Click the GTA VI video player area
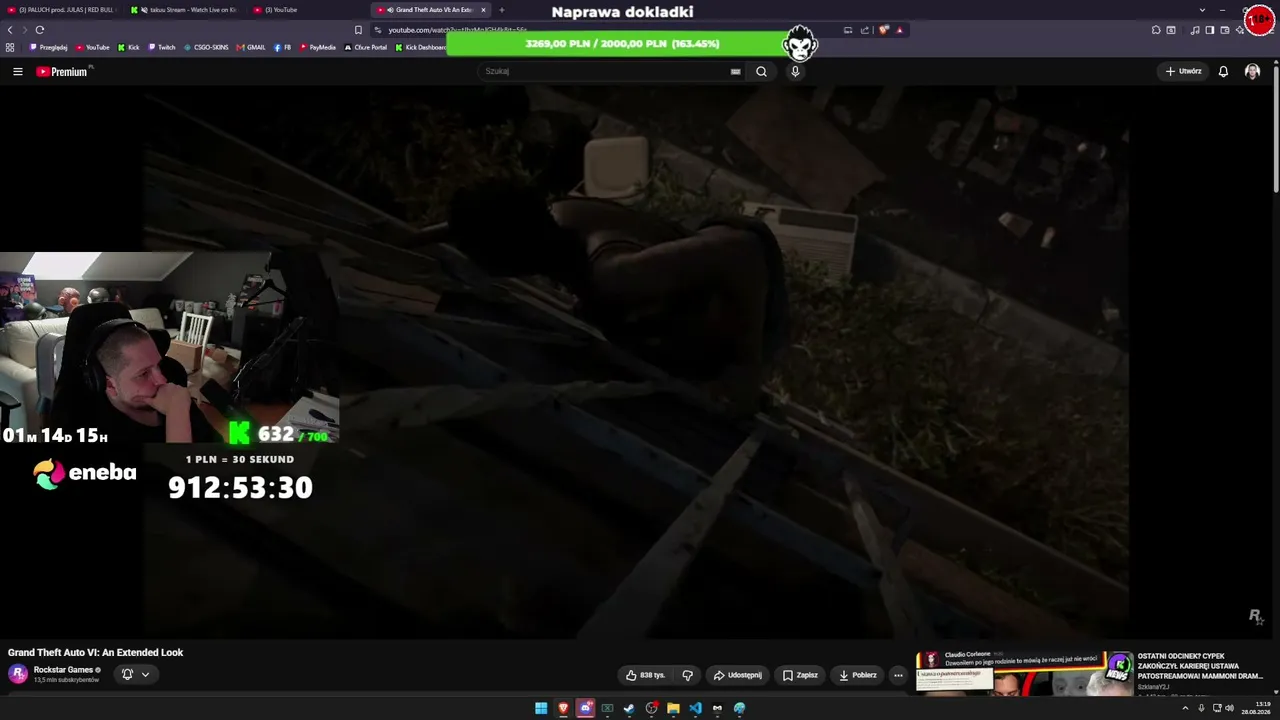This screenshot has width=1280, height=720. [636, 360]
